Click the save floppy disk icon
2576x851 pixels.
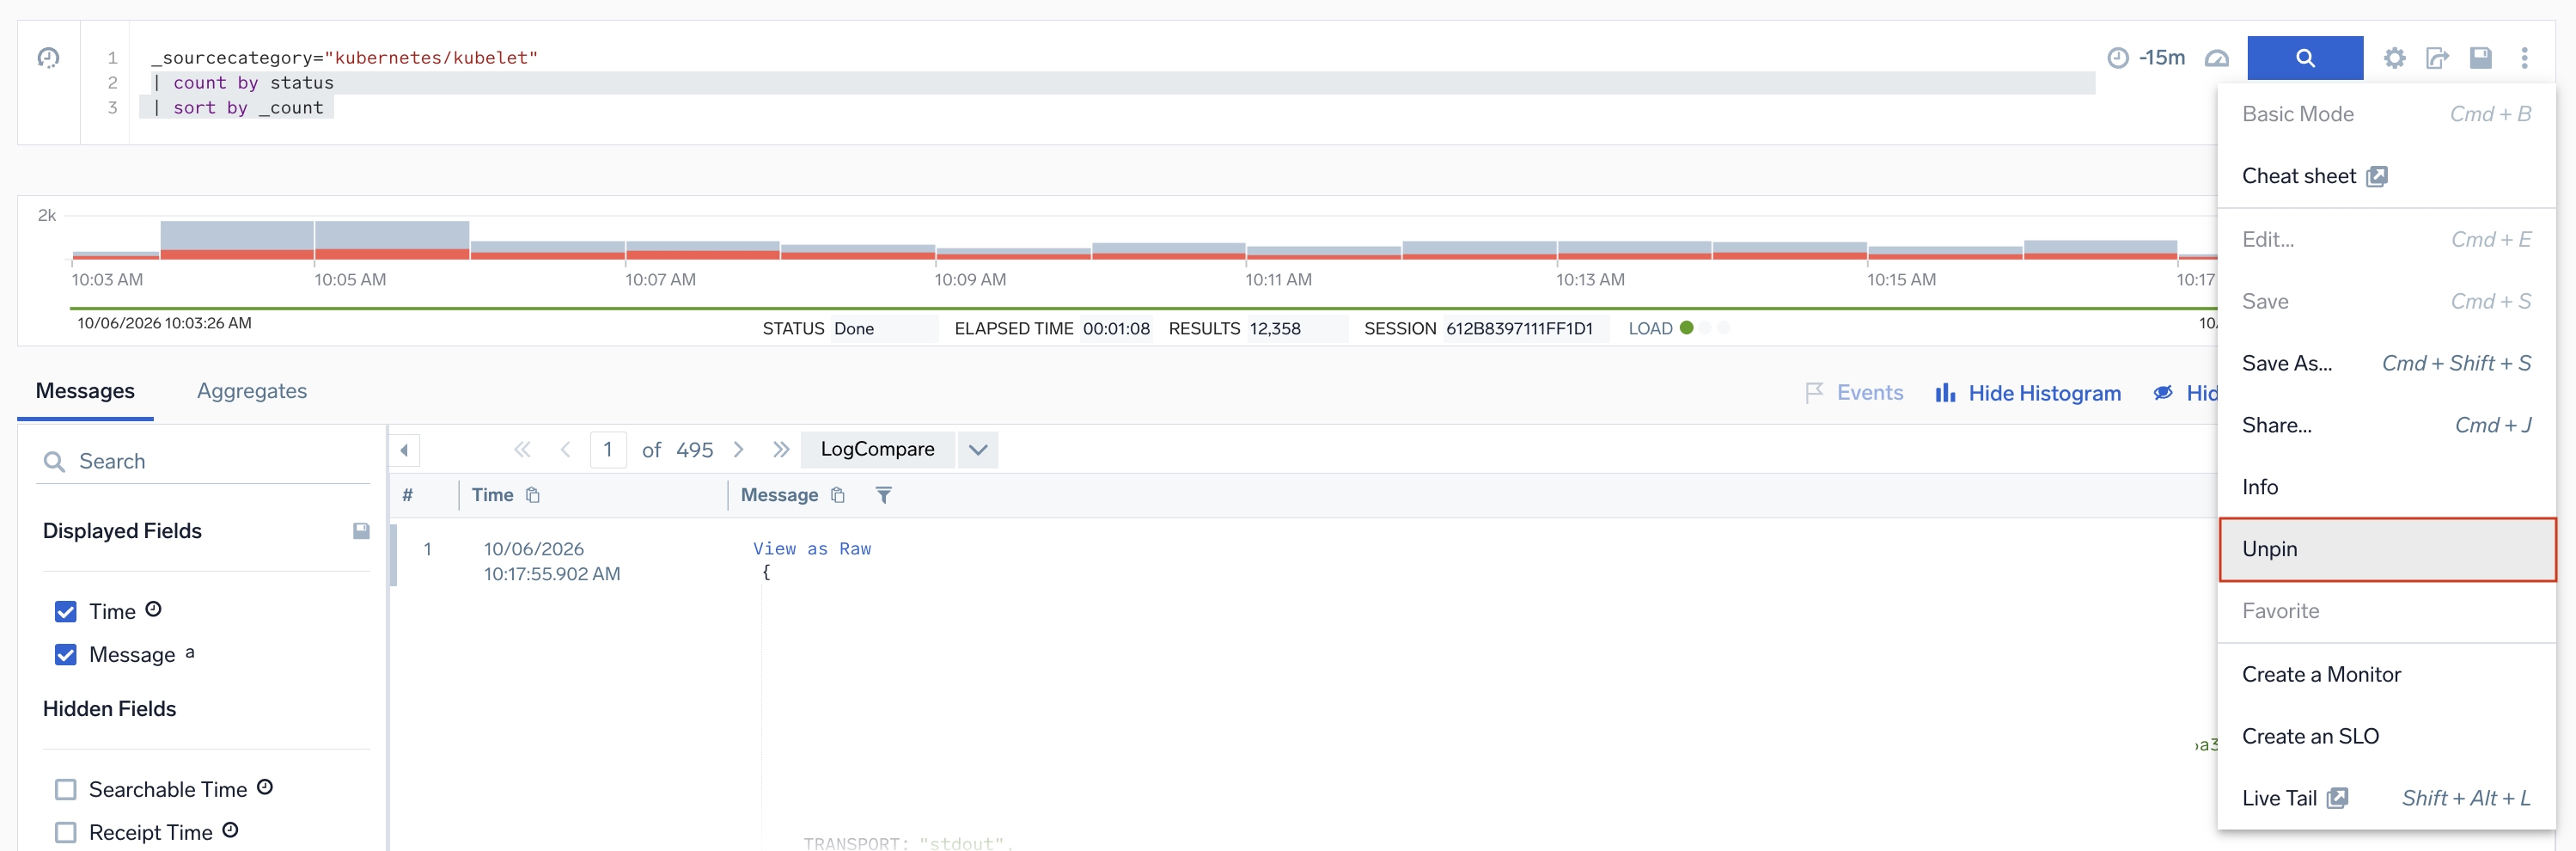[2480, 58]
